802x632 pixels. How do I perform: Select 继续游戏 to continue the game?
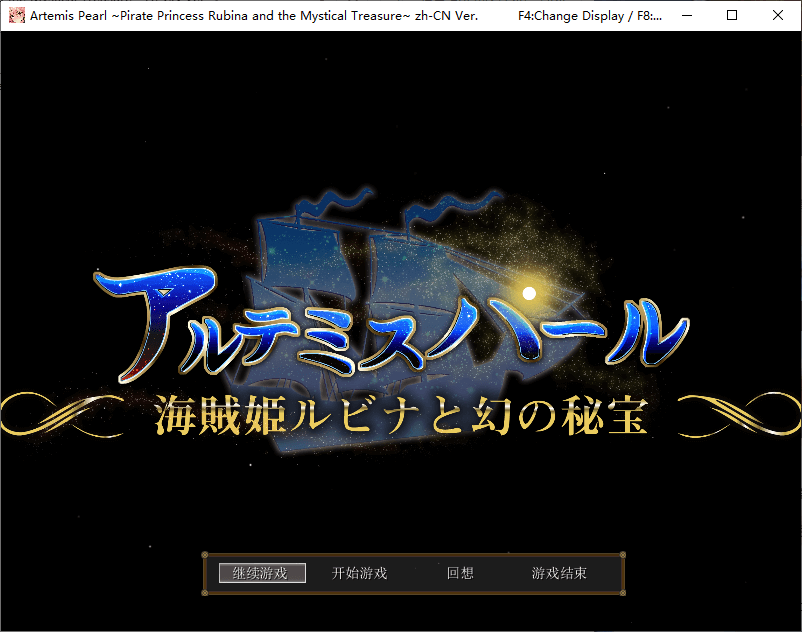click(x=262, y=573)
